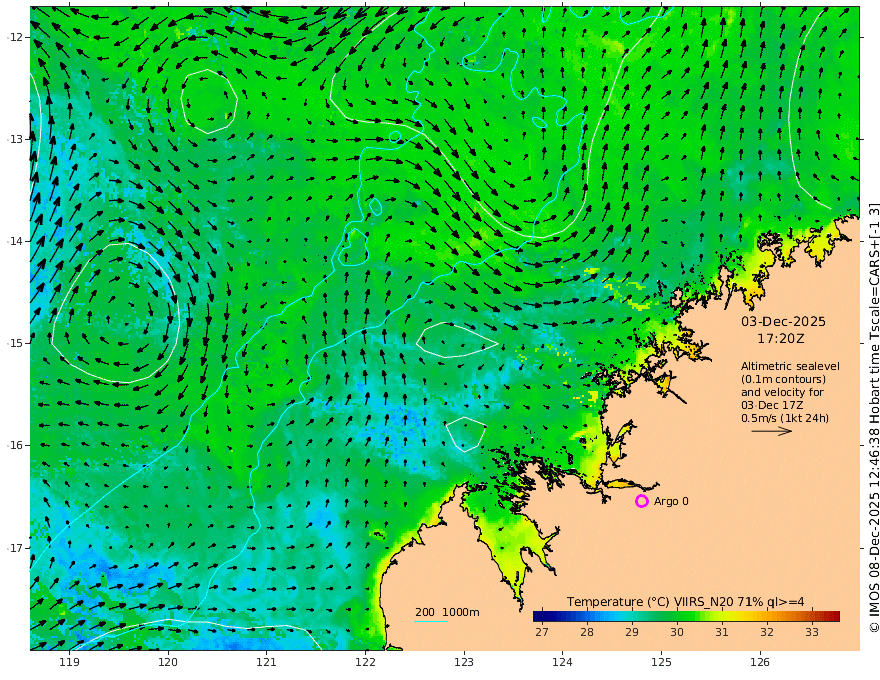The height and width of the screenshot is (680, 880).
Task: Click the dark blue 27°C end of colorbar
Action: [x=541, y=616]
